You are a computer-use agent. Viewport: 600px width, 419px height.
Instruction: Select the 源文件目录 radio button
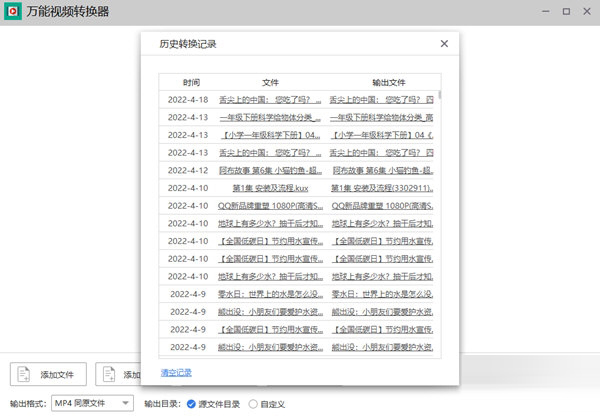point(191,404)
